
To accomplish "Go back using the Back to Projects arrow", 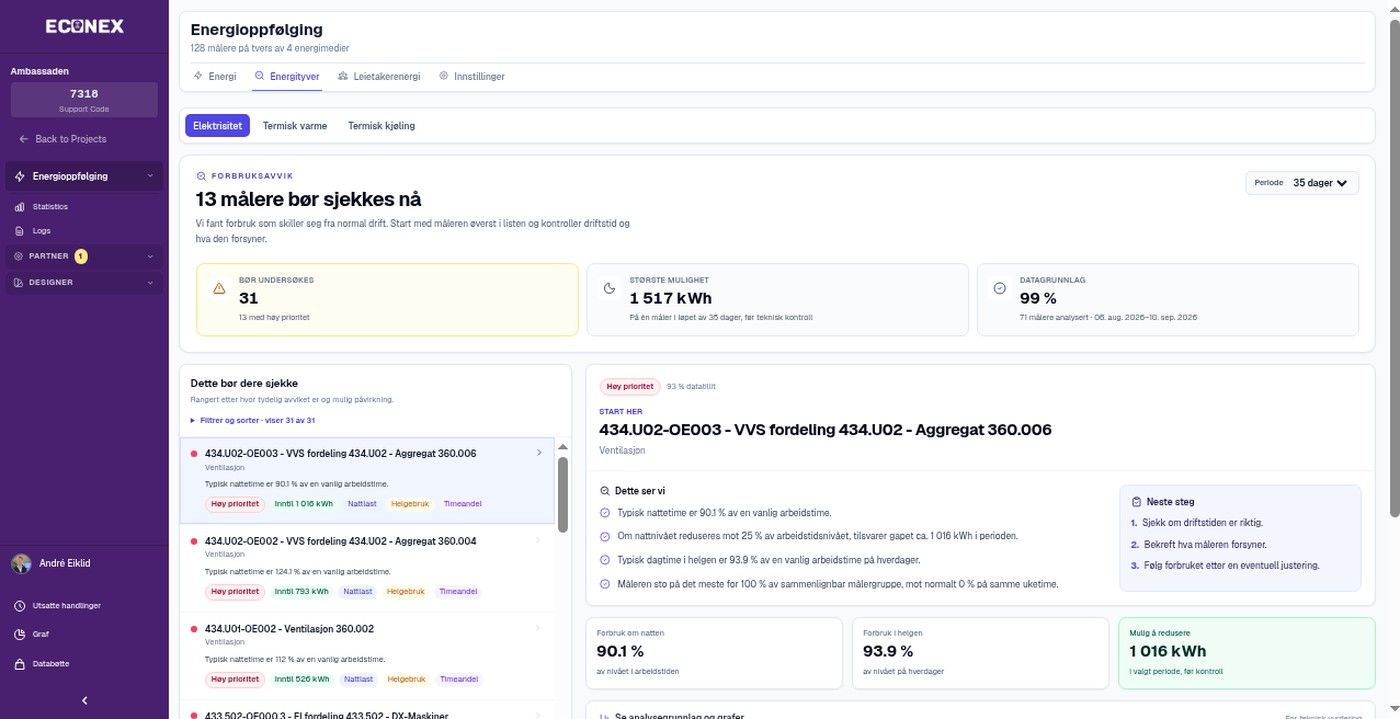I will coord(24,139).
